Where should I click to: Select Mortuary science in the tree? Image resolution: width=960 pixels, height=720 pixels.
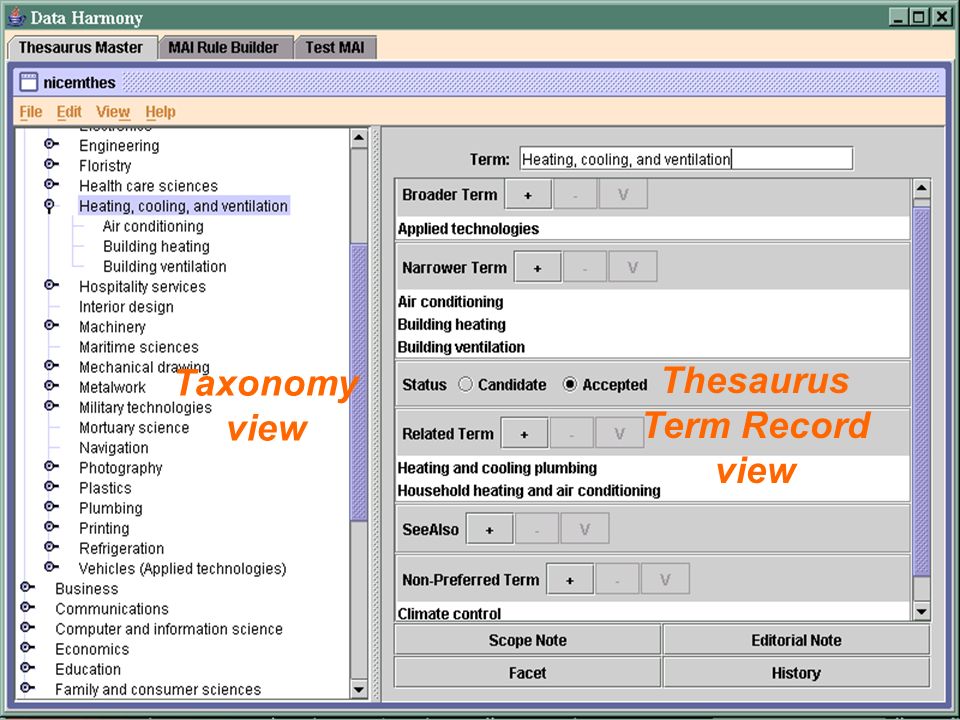(x=134, y=428)
